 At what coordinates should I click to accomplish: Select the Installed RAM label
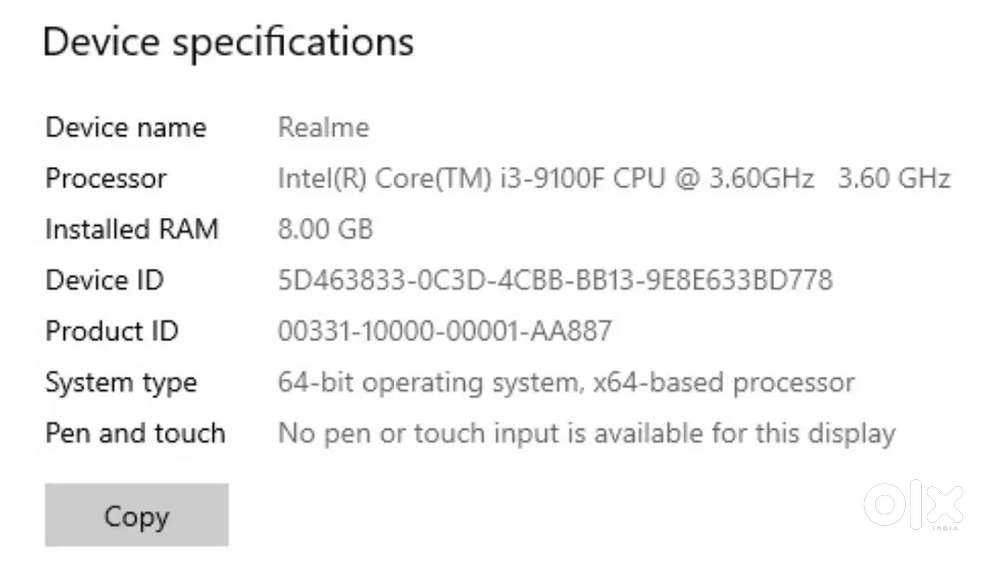tap(132, 229)
